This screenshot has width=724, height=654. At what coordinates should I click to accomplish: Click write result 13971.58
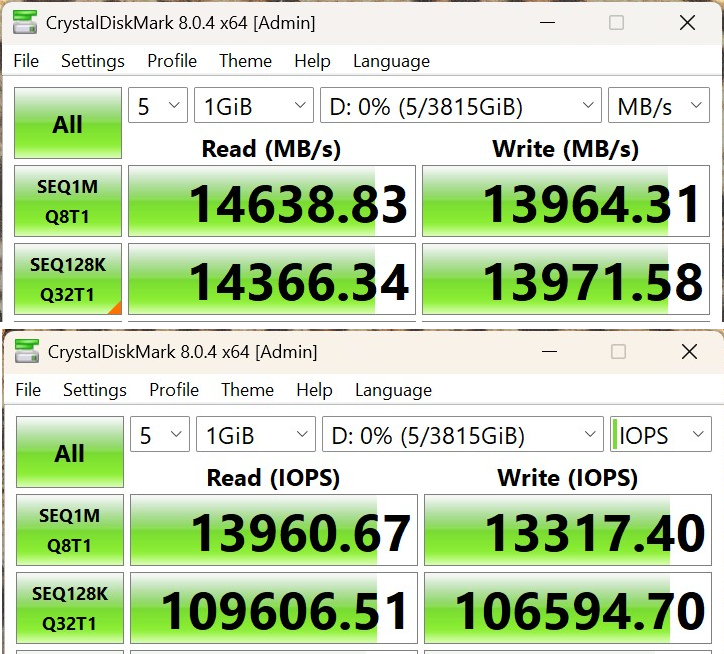[x=566, y=279]
